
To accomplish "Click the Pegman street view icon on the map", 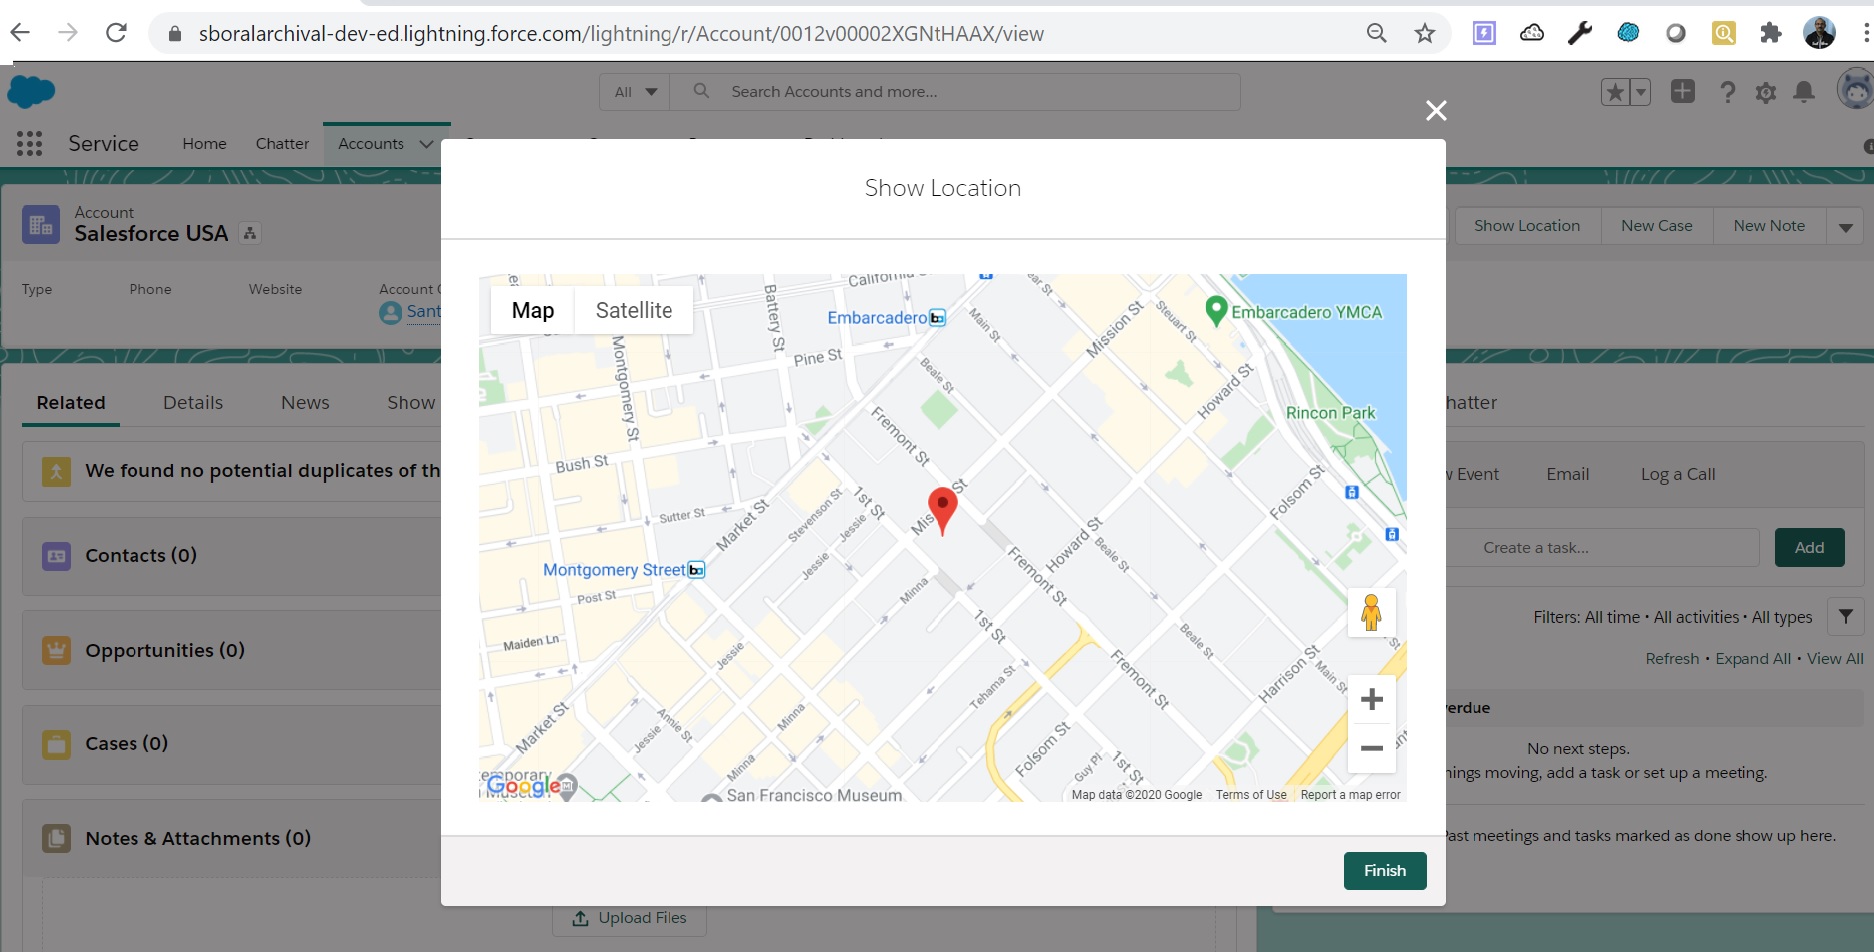I will (x=1371, y=611).
